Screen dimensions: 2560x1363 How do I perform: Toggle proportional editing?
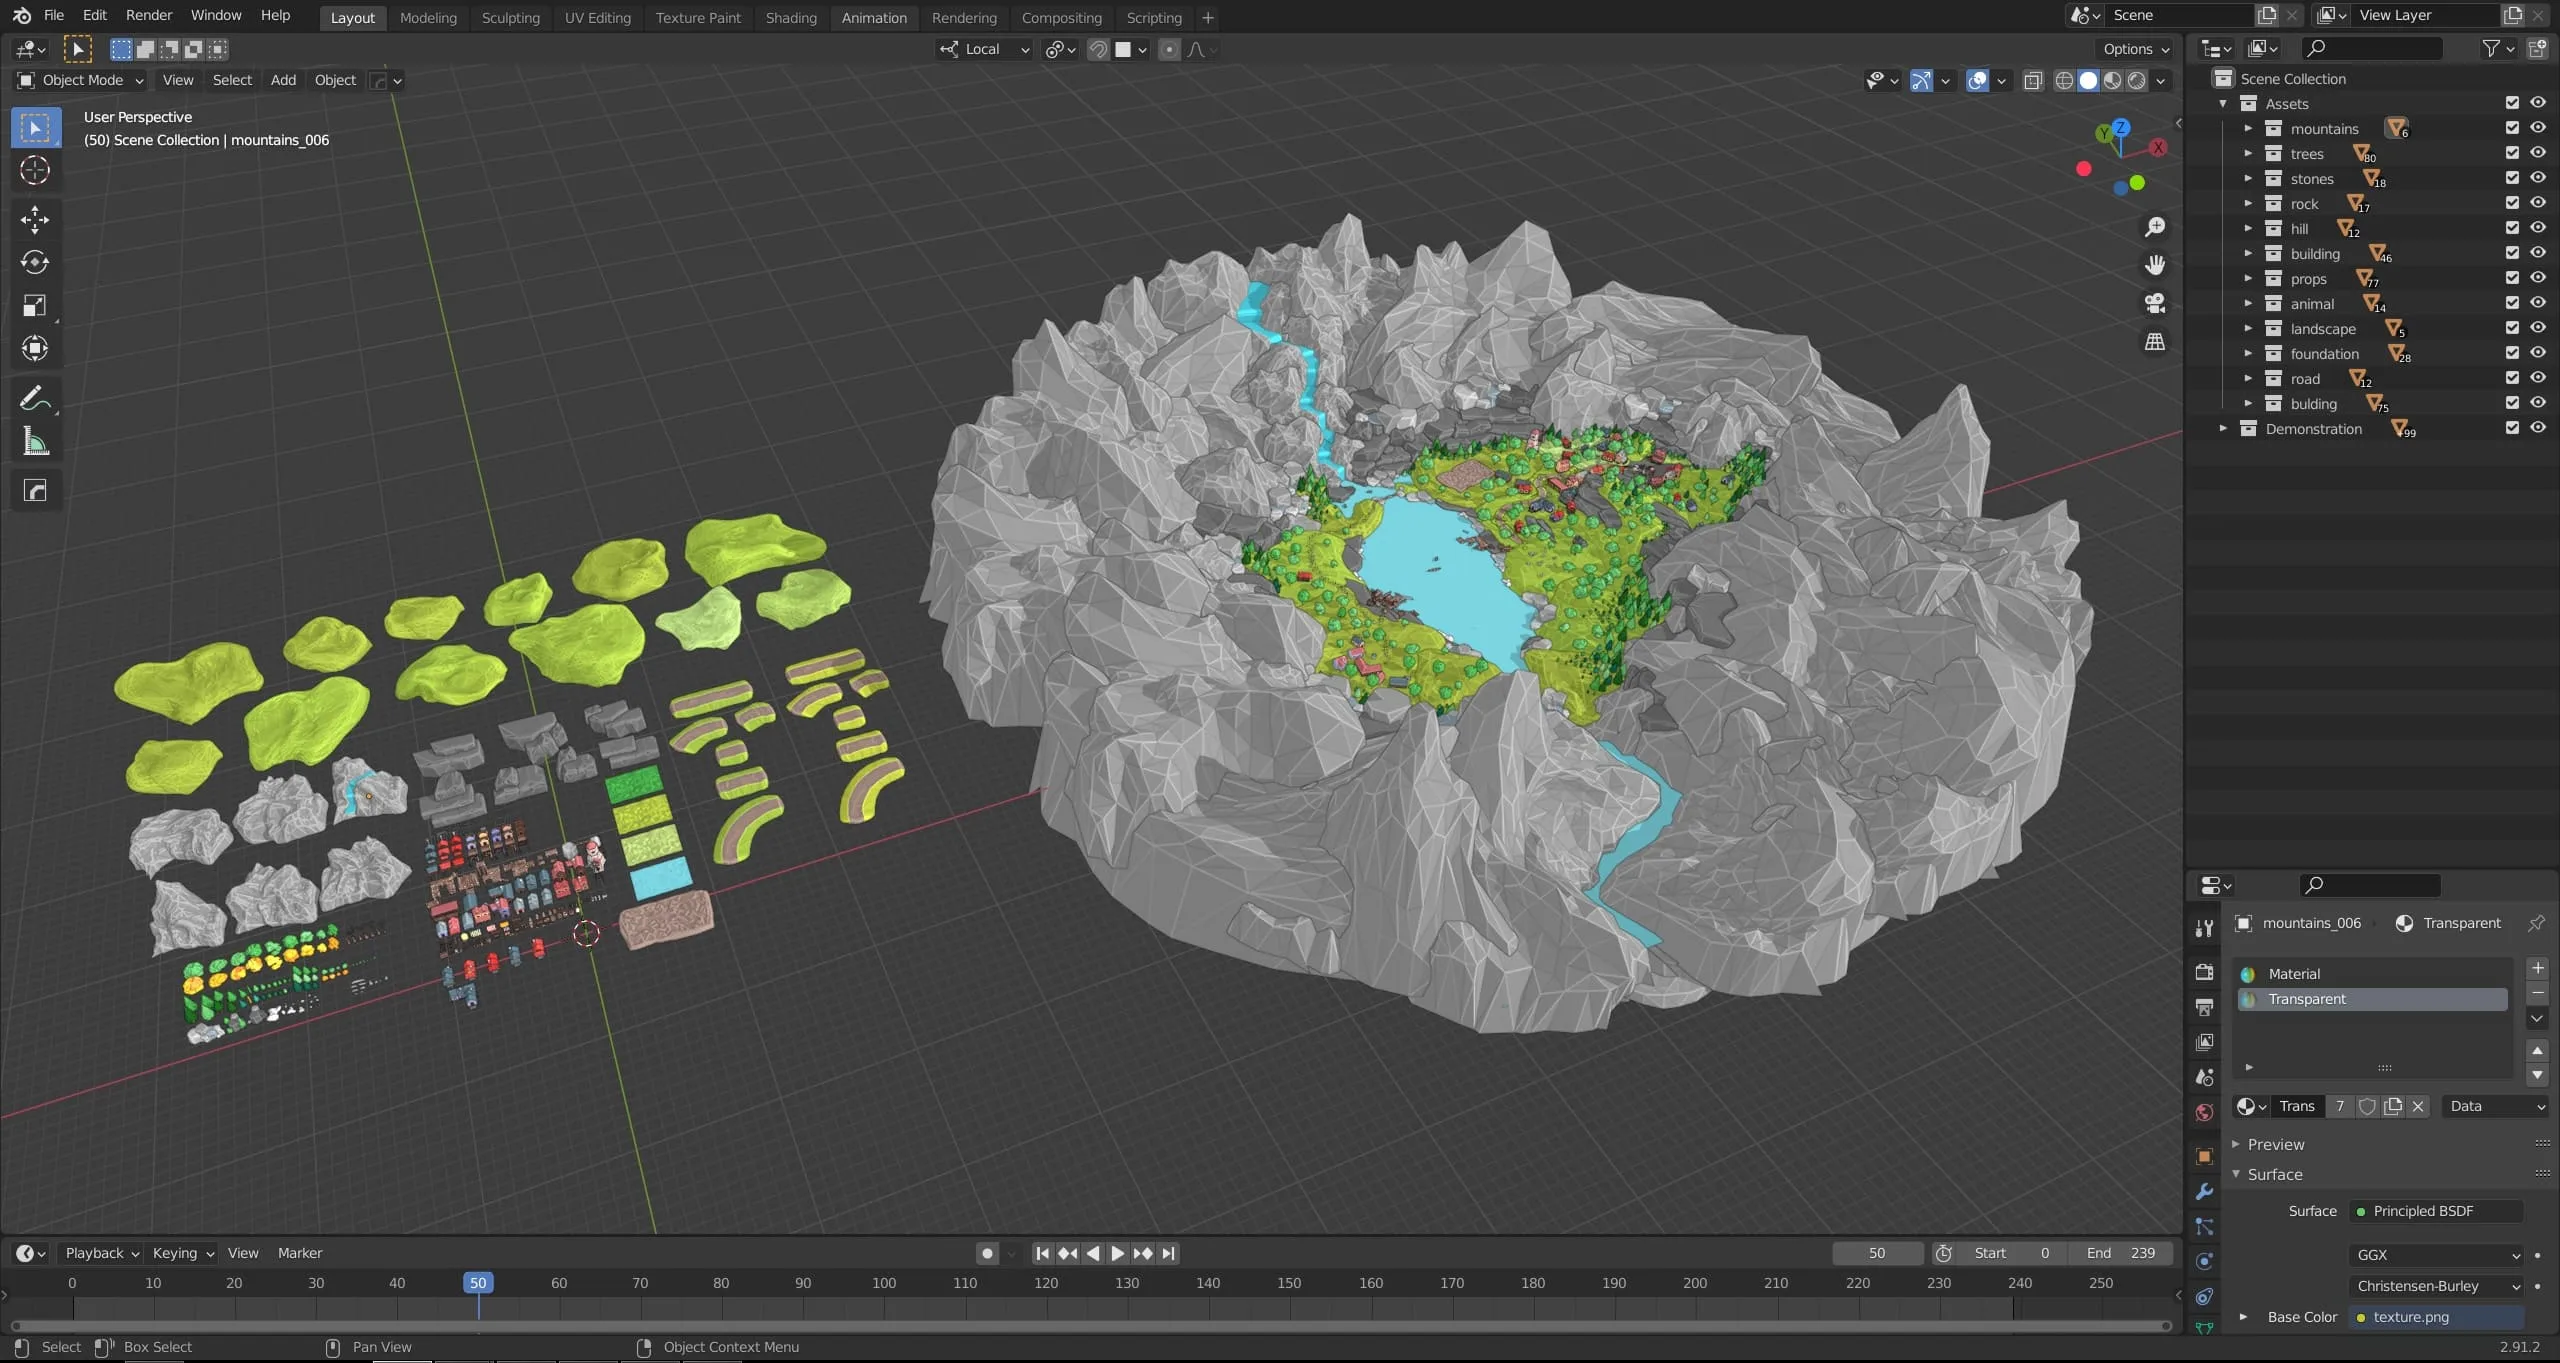[x=1169, y=49]
